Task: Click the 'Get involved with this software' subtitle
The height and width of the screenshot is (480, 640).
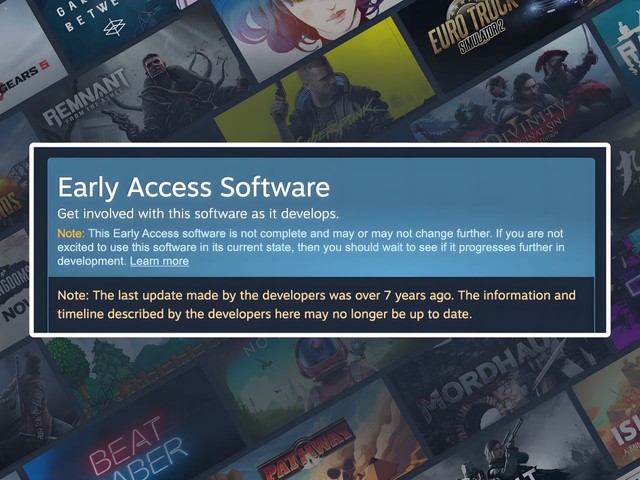Action: pyautogui.click(x=198, y=214)
